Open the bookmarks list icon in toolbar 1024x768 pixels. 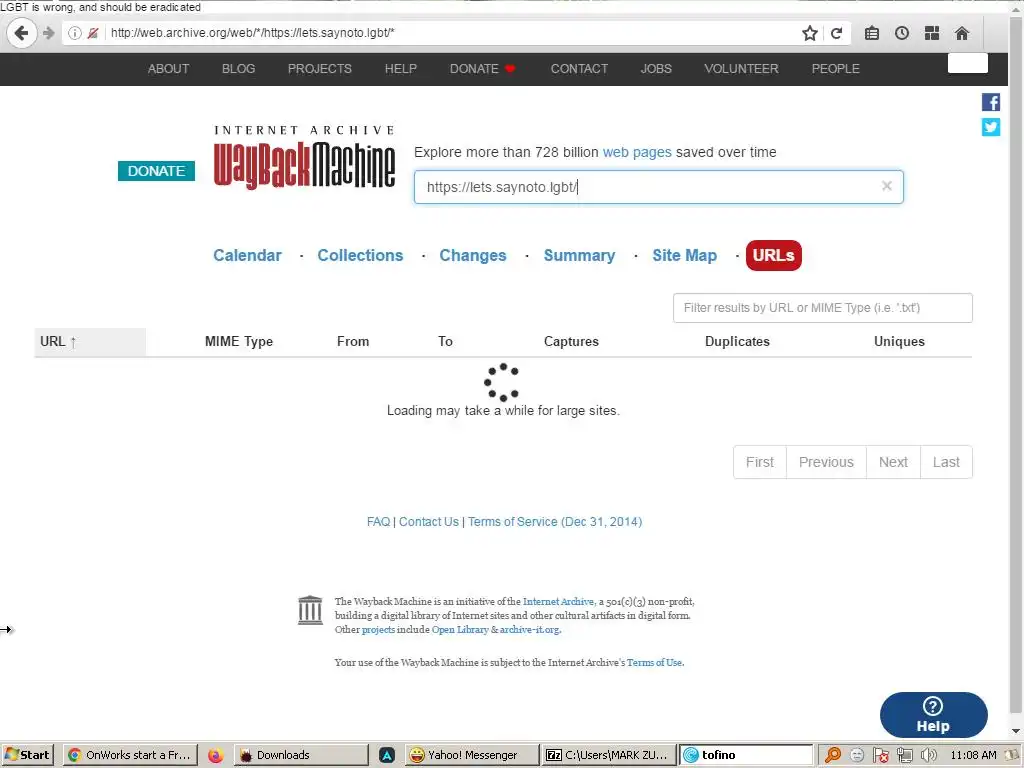(872, 33)
